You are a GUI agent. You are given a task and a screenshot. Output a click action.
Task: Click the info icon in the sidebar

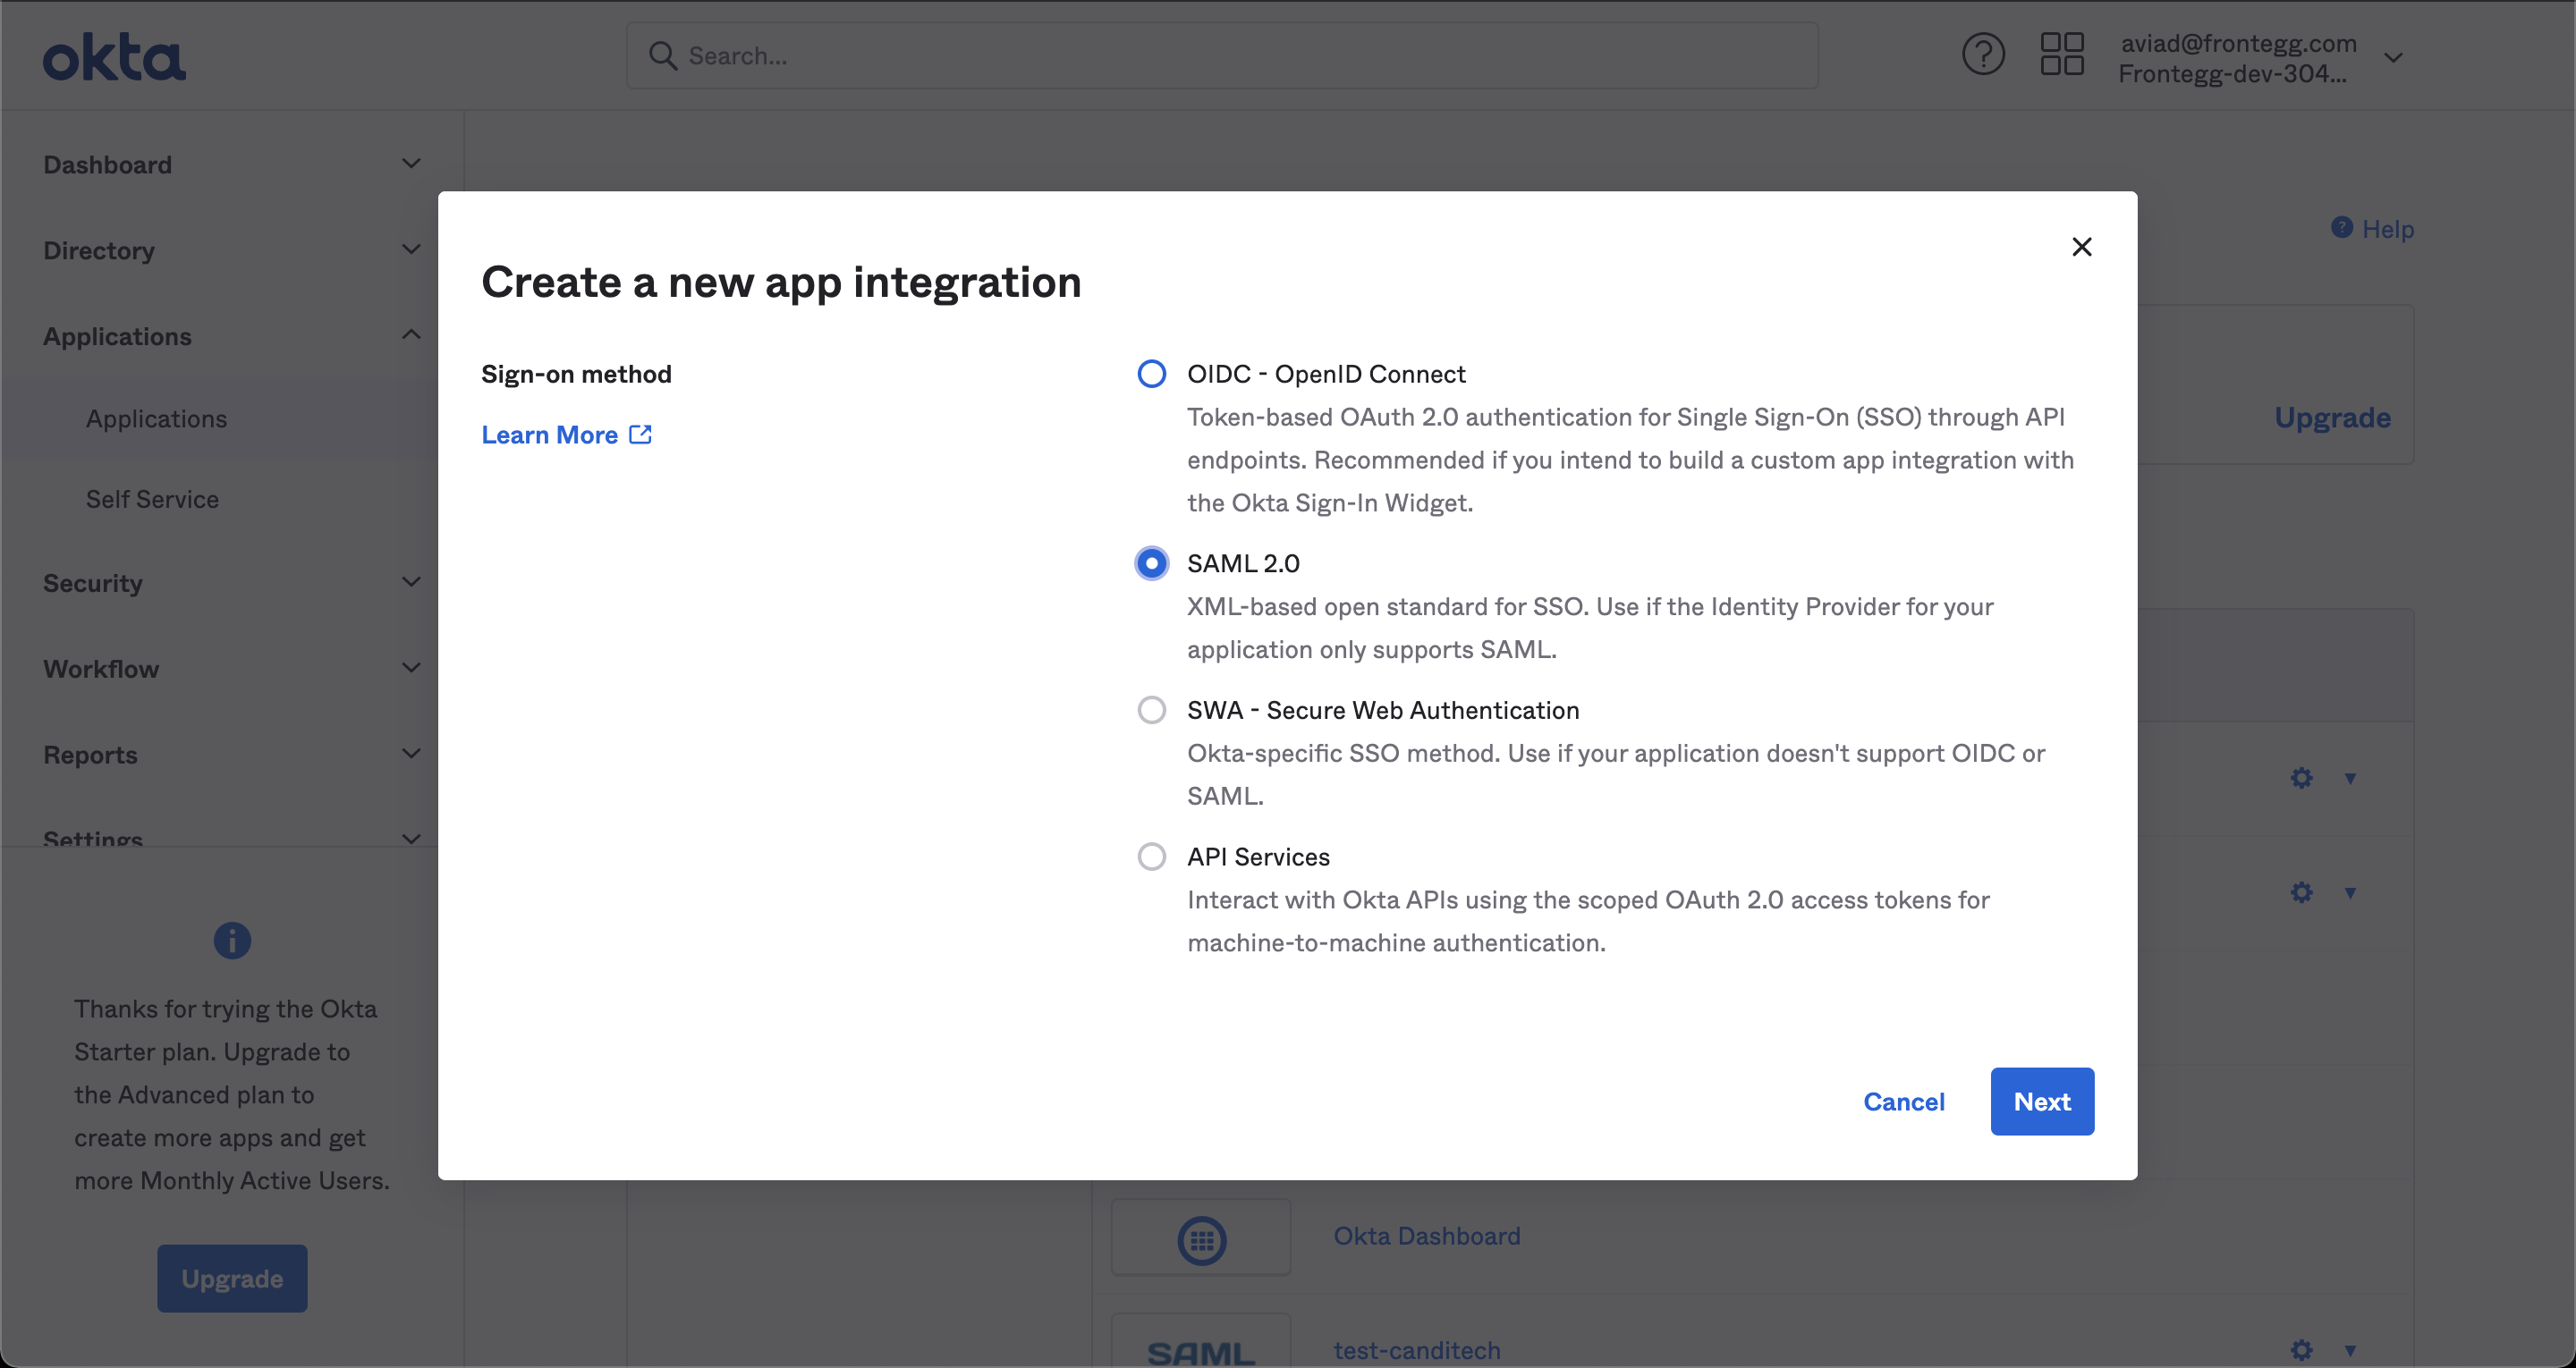tap(232, 940)
